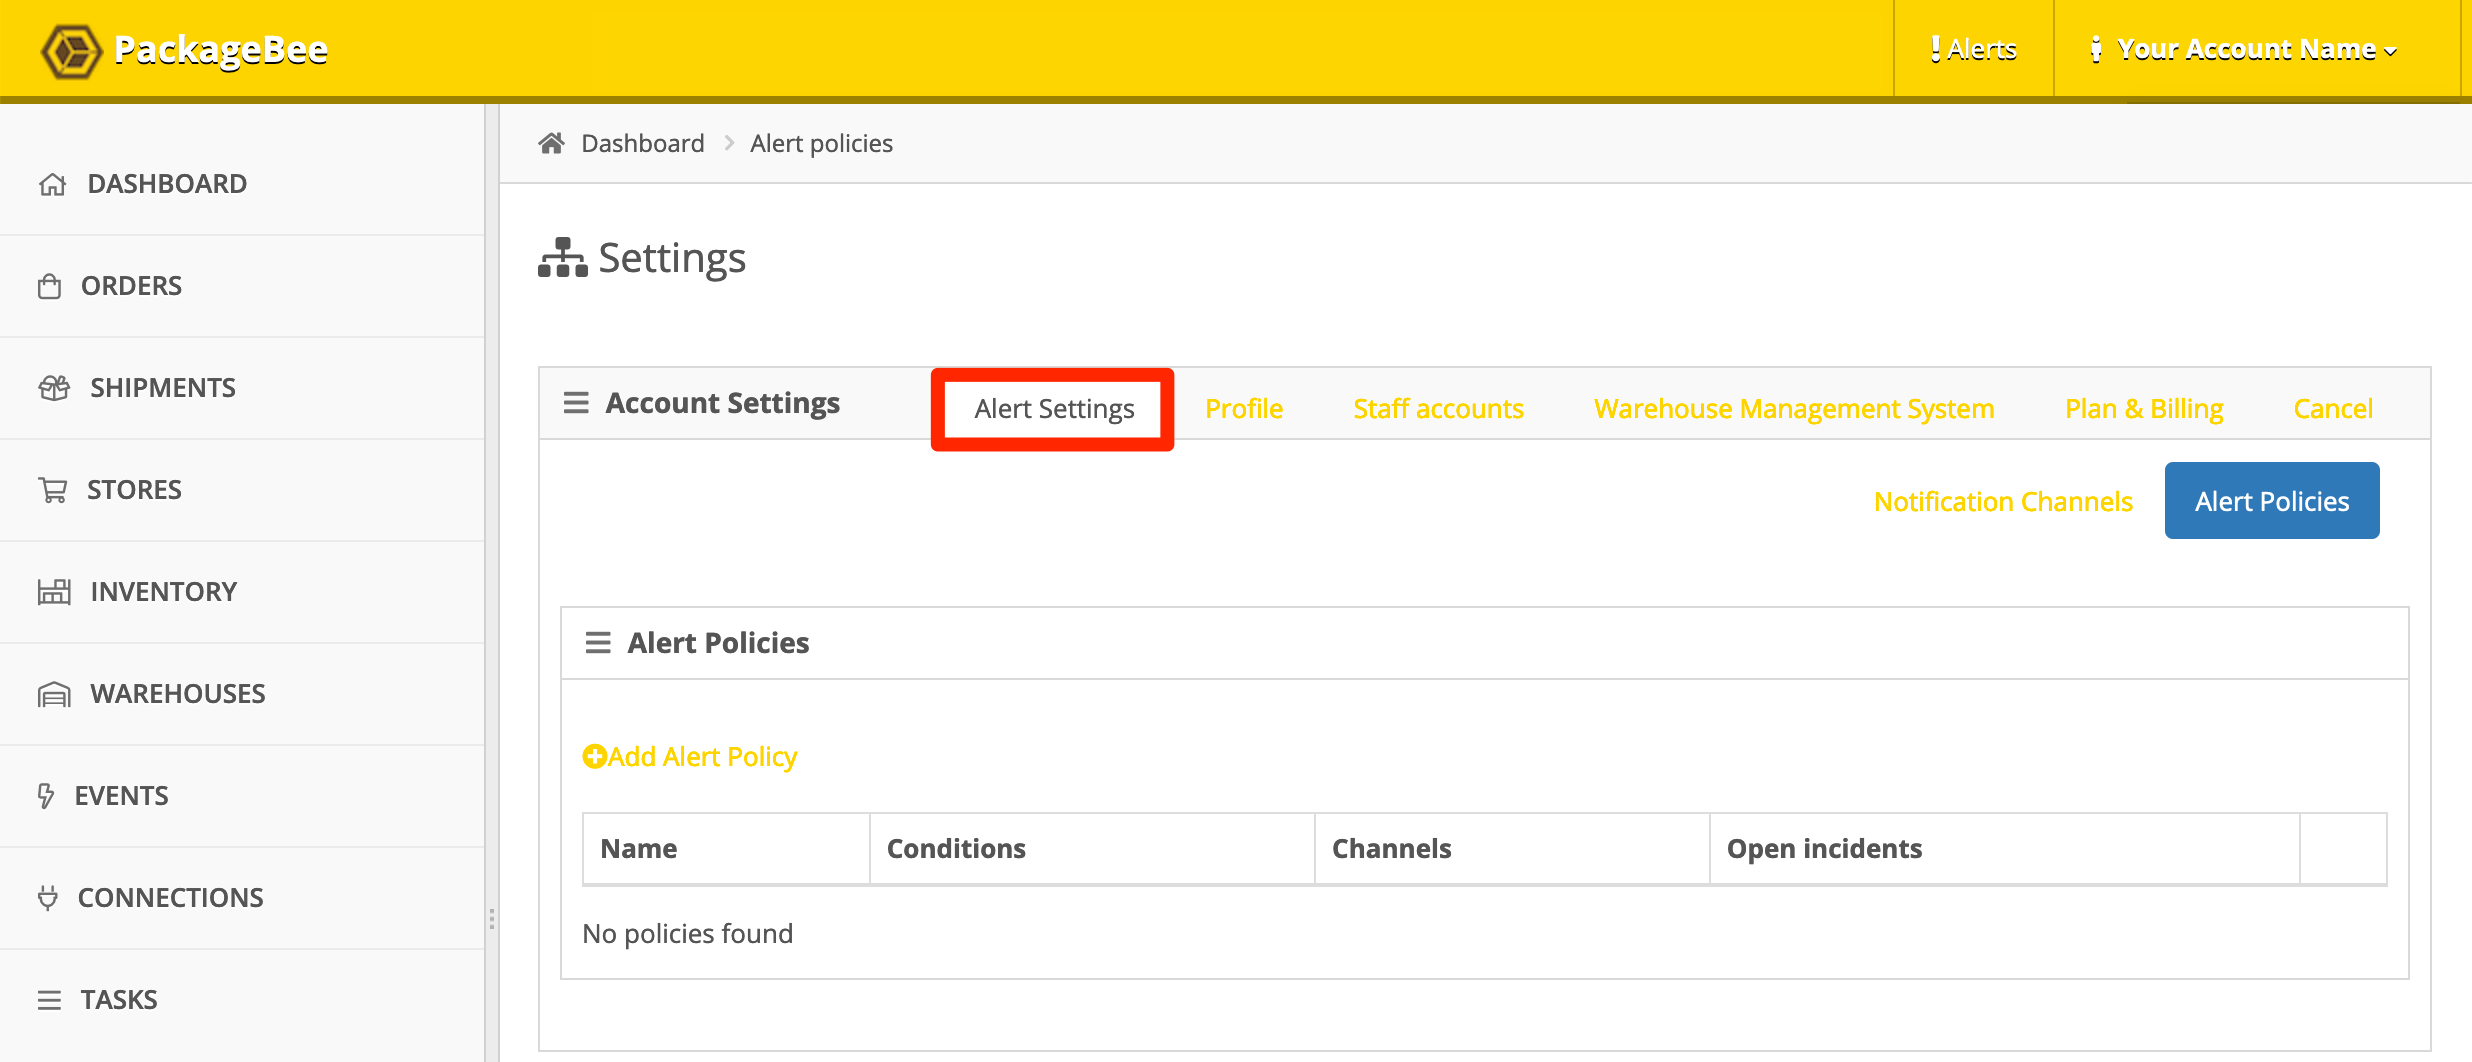Open the Staff accounts tab
Screen dimensions: 2472x1062
(1438, 409)
